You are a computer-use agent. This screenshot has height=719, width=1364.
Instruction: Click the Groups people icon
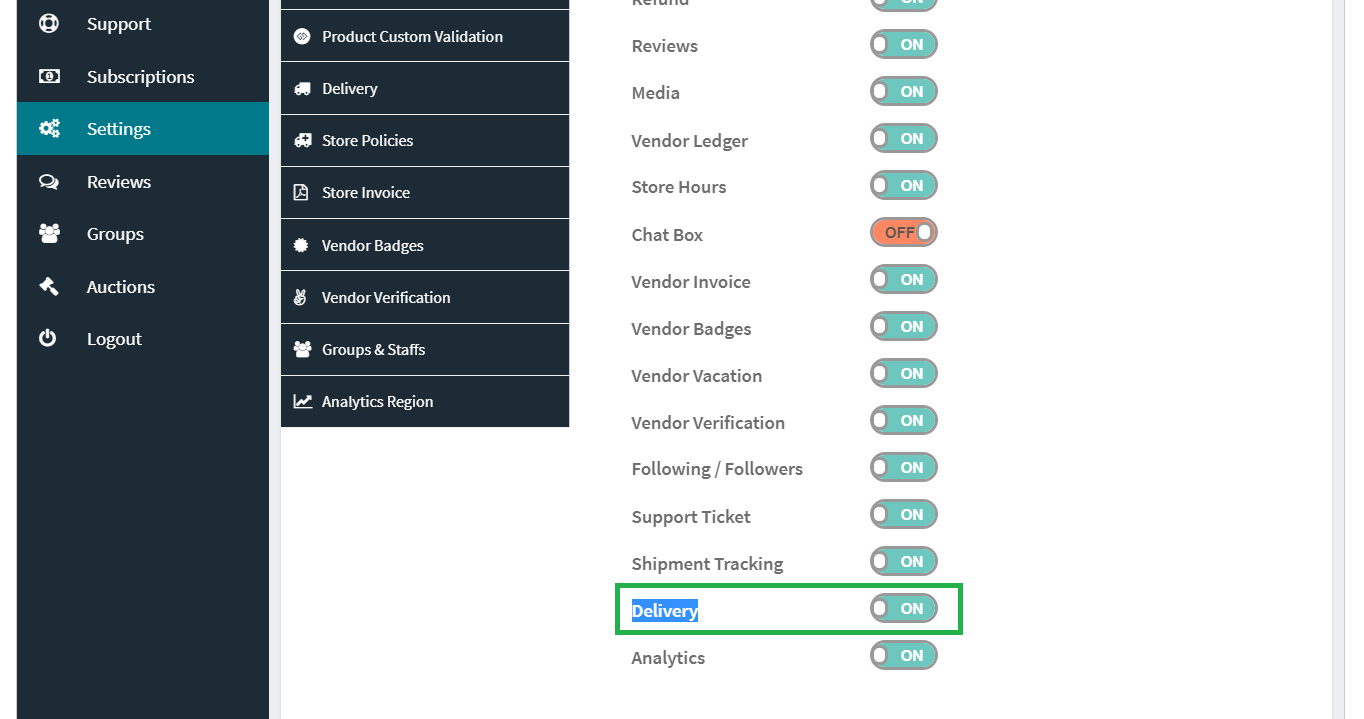pyautogui.click(x=48, y=233)
